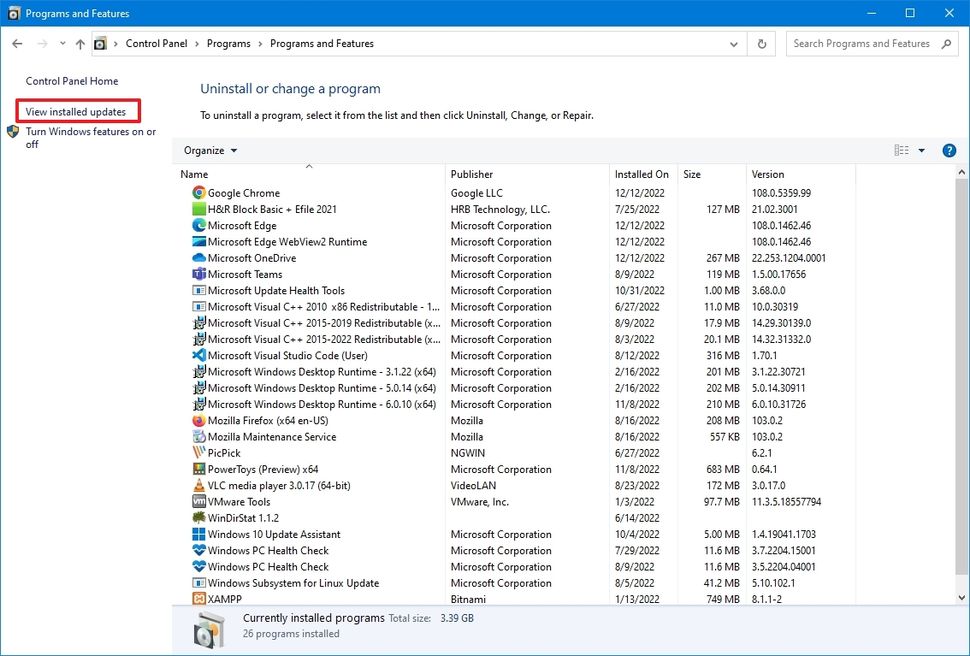Click the Microsoft Teams icon
This screenshot has width=970, height=656.
[x=197, y=274]
